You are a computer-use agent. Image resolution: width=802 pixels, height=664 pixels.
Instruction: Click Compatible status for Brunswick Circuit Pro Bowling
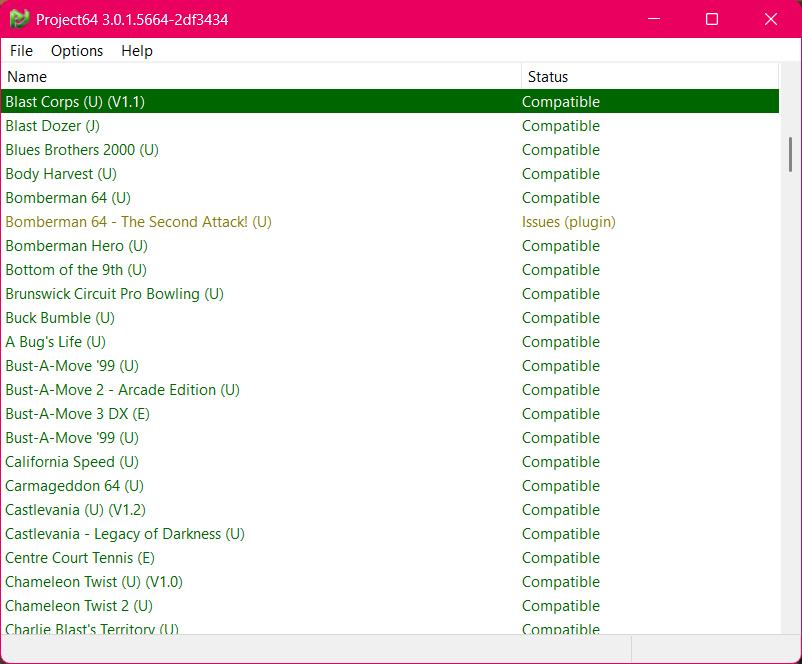561,294
